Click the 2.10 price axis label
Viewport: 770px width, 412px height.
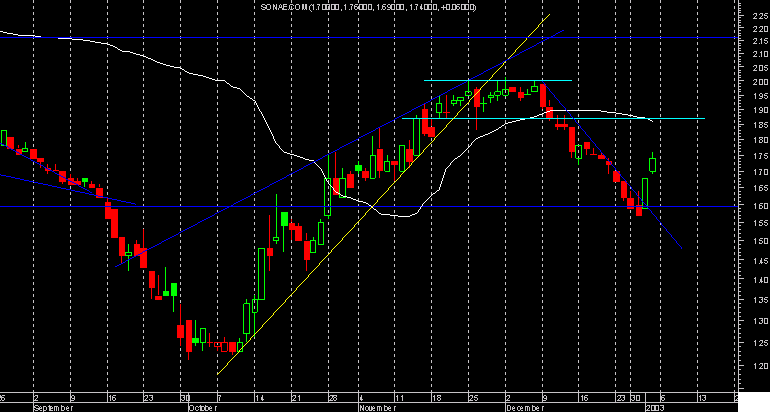pos(760,55)
